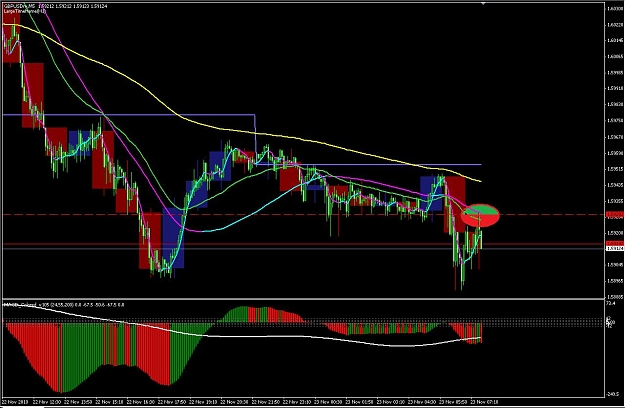Click the 22 Nov 12:00 time label
This screenshot has width=625, height=408.
(46, 401)
